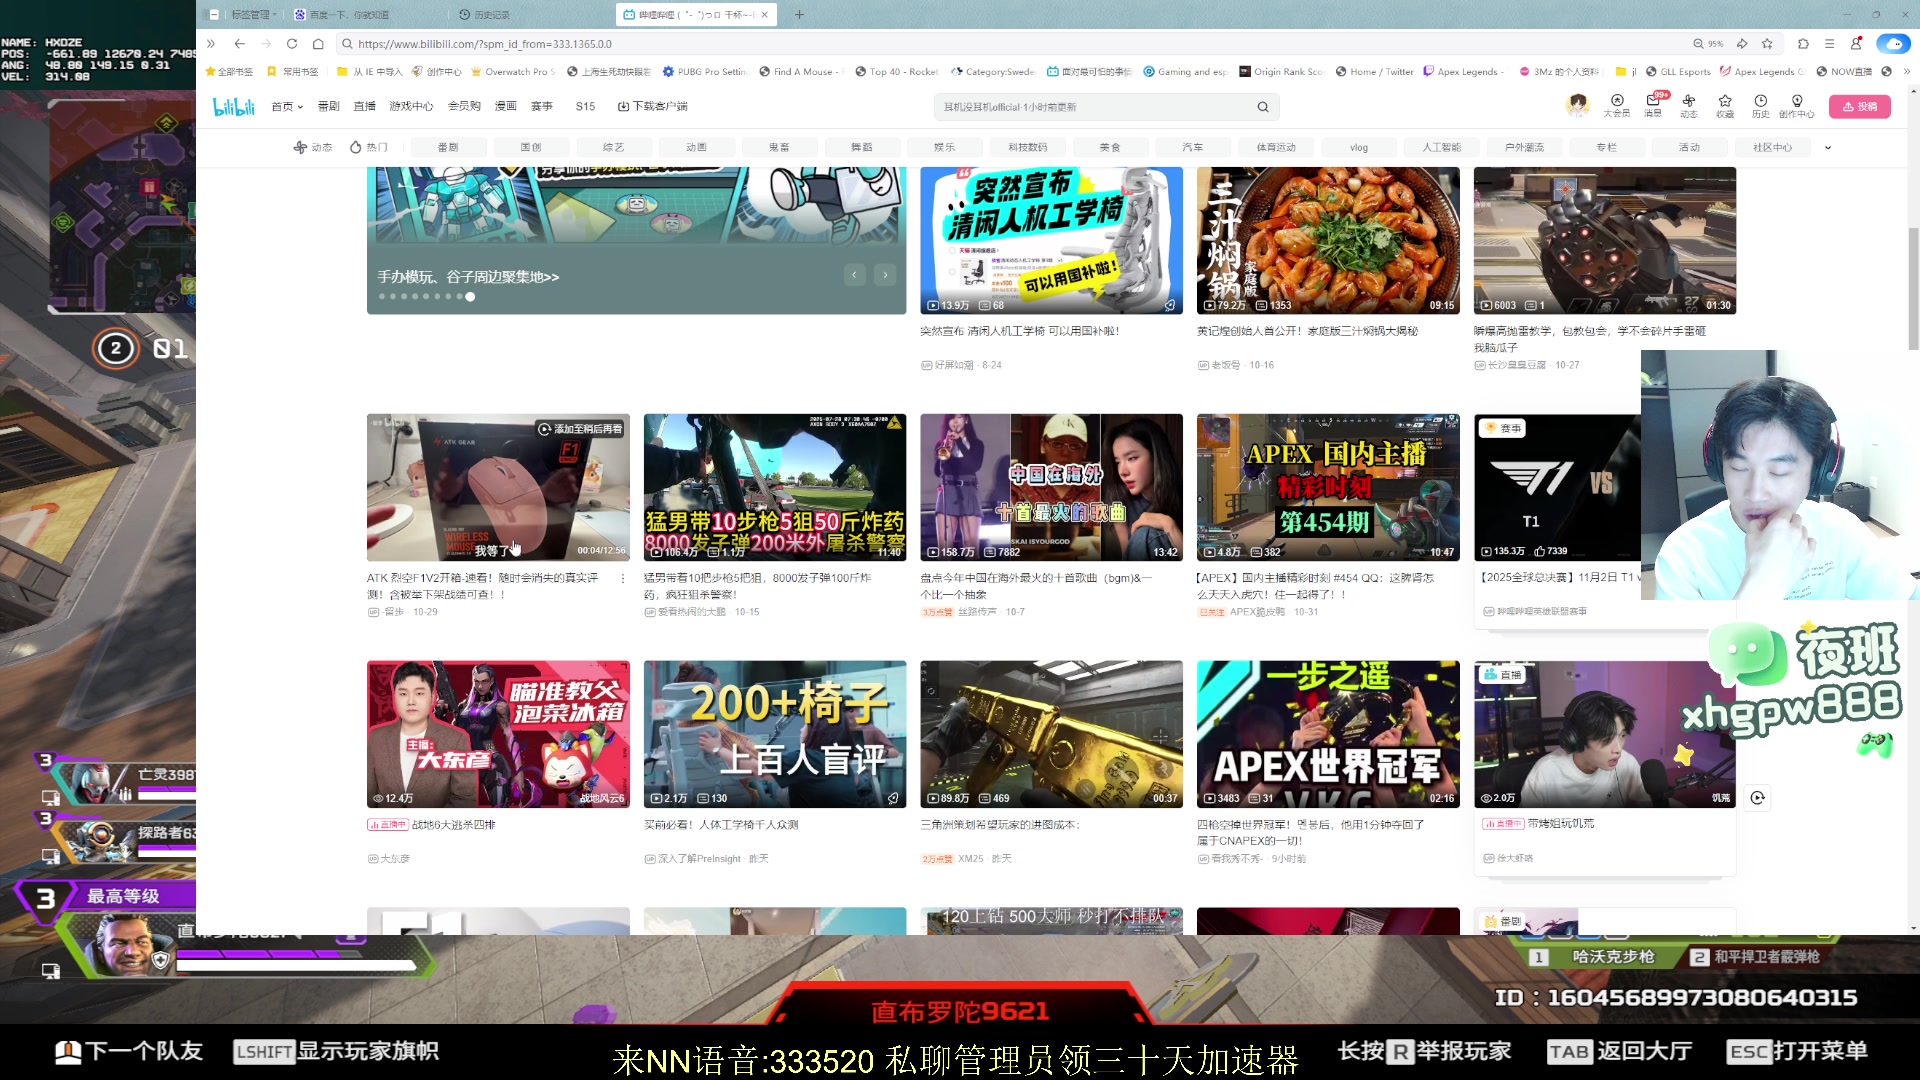The height and width of the screenshot is (1080, 1920).
Task: Open the 游戏中心 navigation menu item
Action: [412, 106]
